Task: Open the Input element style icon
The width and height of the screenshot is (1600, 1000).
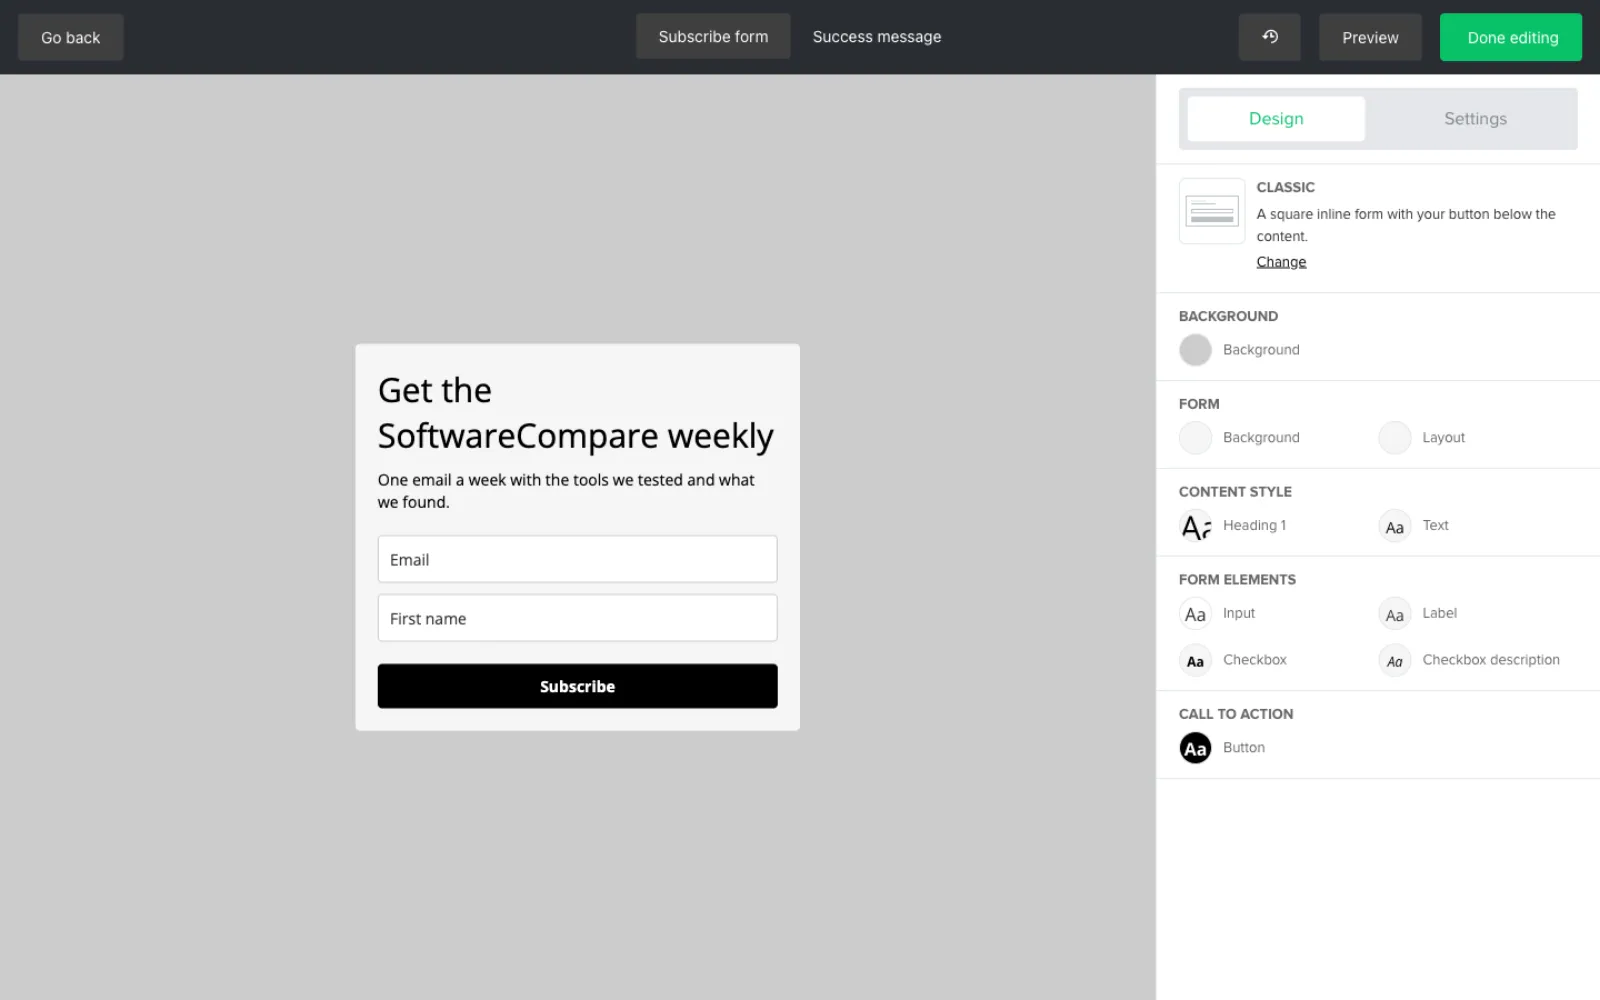Action: click(x=1195, y=614)
